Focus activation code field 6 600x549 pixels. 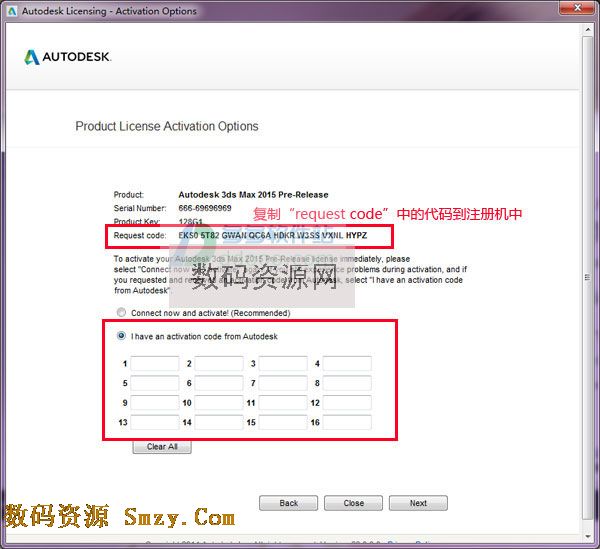pyautogui.click(x=219, y=383)
